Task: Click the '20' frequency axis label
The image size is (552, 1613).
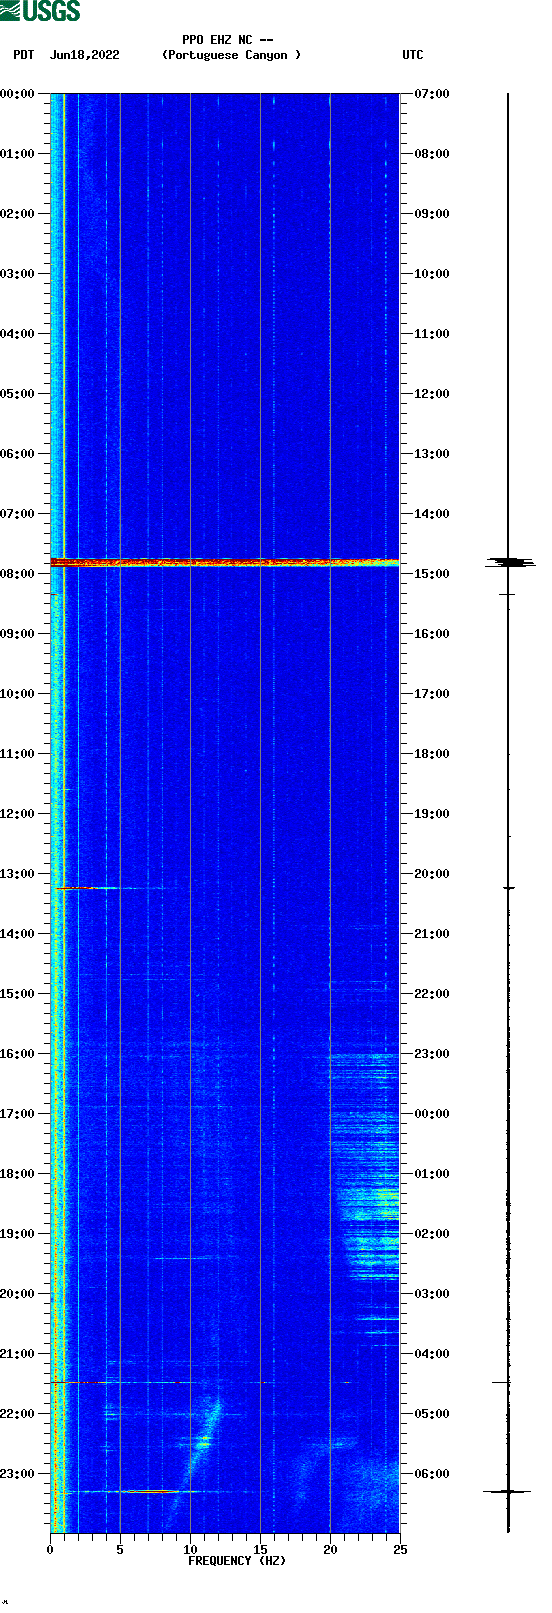Action: pos(330,1550)
